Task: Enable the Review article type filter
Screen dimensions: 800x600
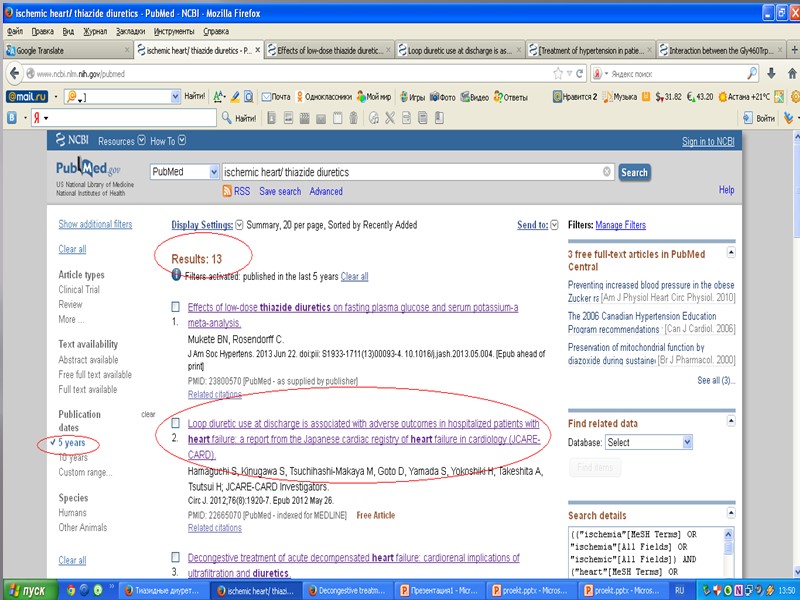Action: coord(70,304)
